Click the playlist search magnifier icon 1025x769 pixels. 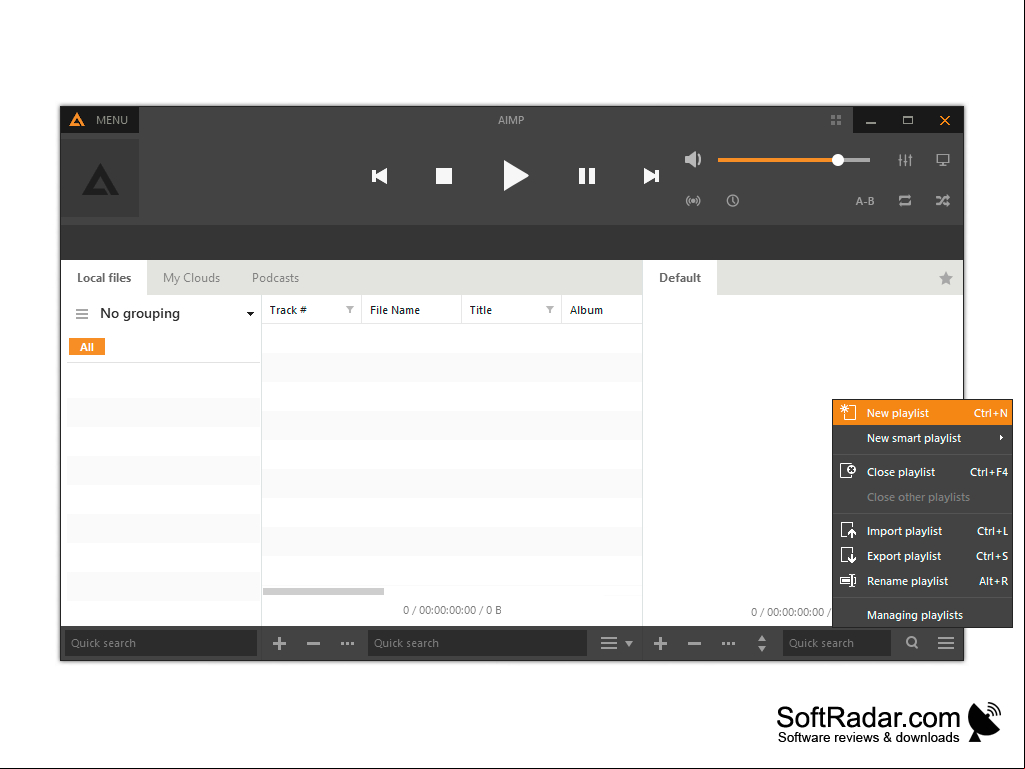point(912,643)
